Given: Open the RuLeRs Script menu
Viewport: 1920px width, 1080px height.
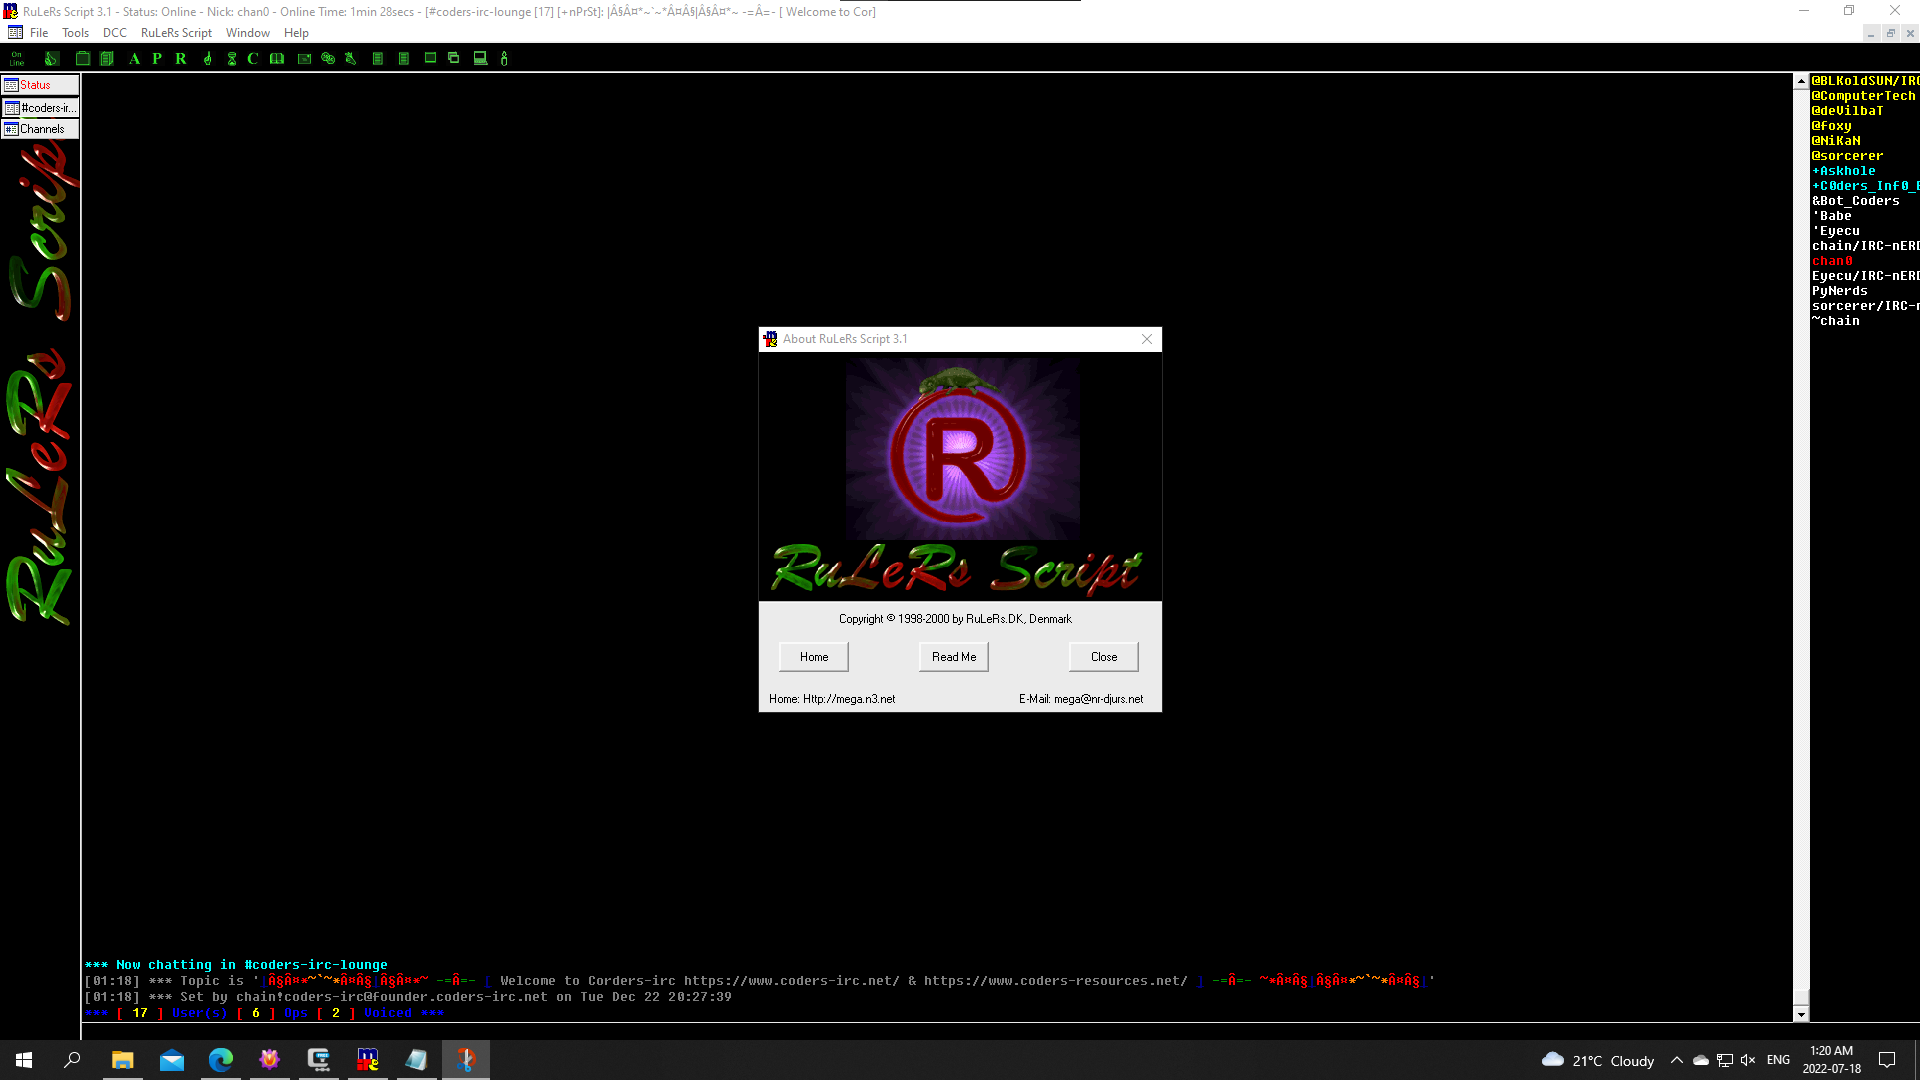Looking at the screenshot, I should tap(176, 33).
